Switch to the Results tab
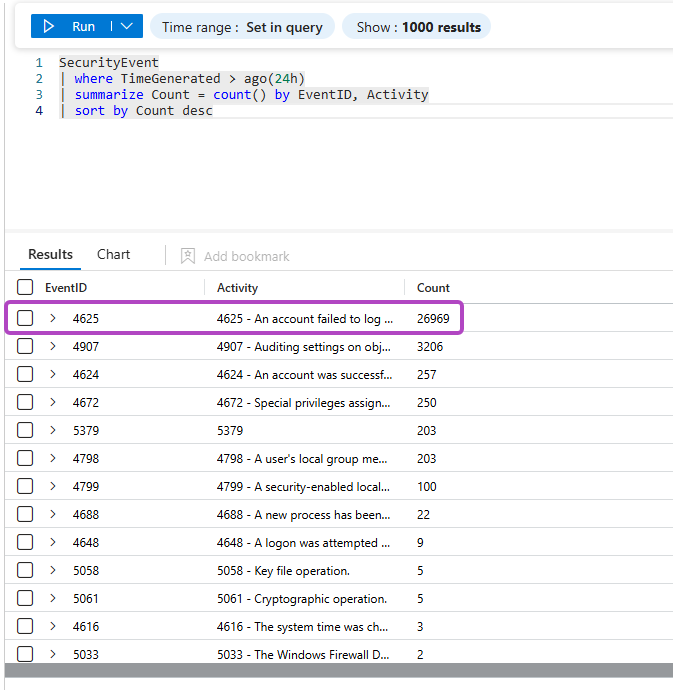The image size is (673, 690). click(x=50, y=254)
